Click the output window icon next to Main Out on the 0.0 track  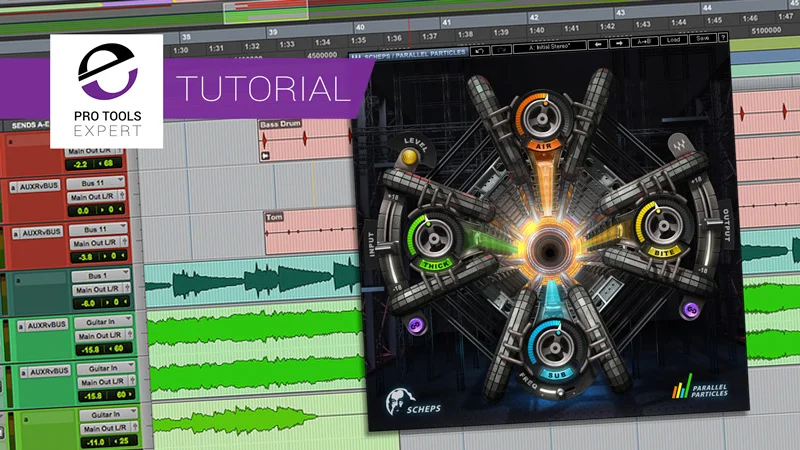coord(122,195)
